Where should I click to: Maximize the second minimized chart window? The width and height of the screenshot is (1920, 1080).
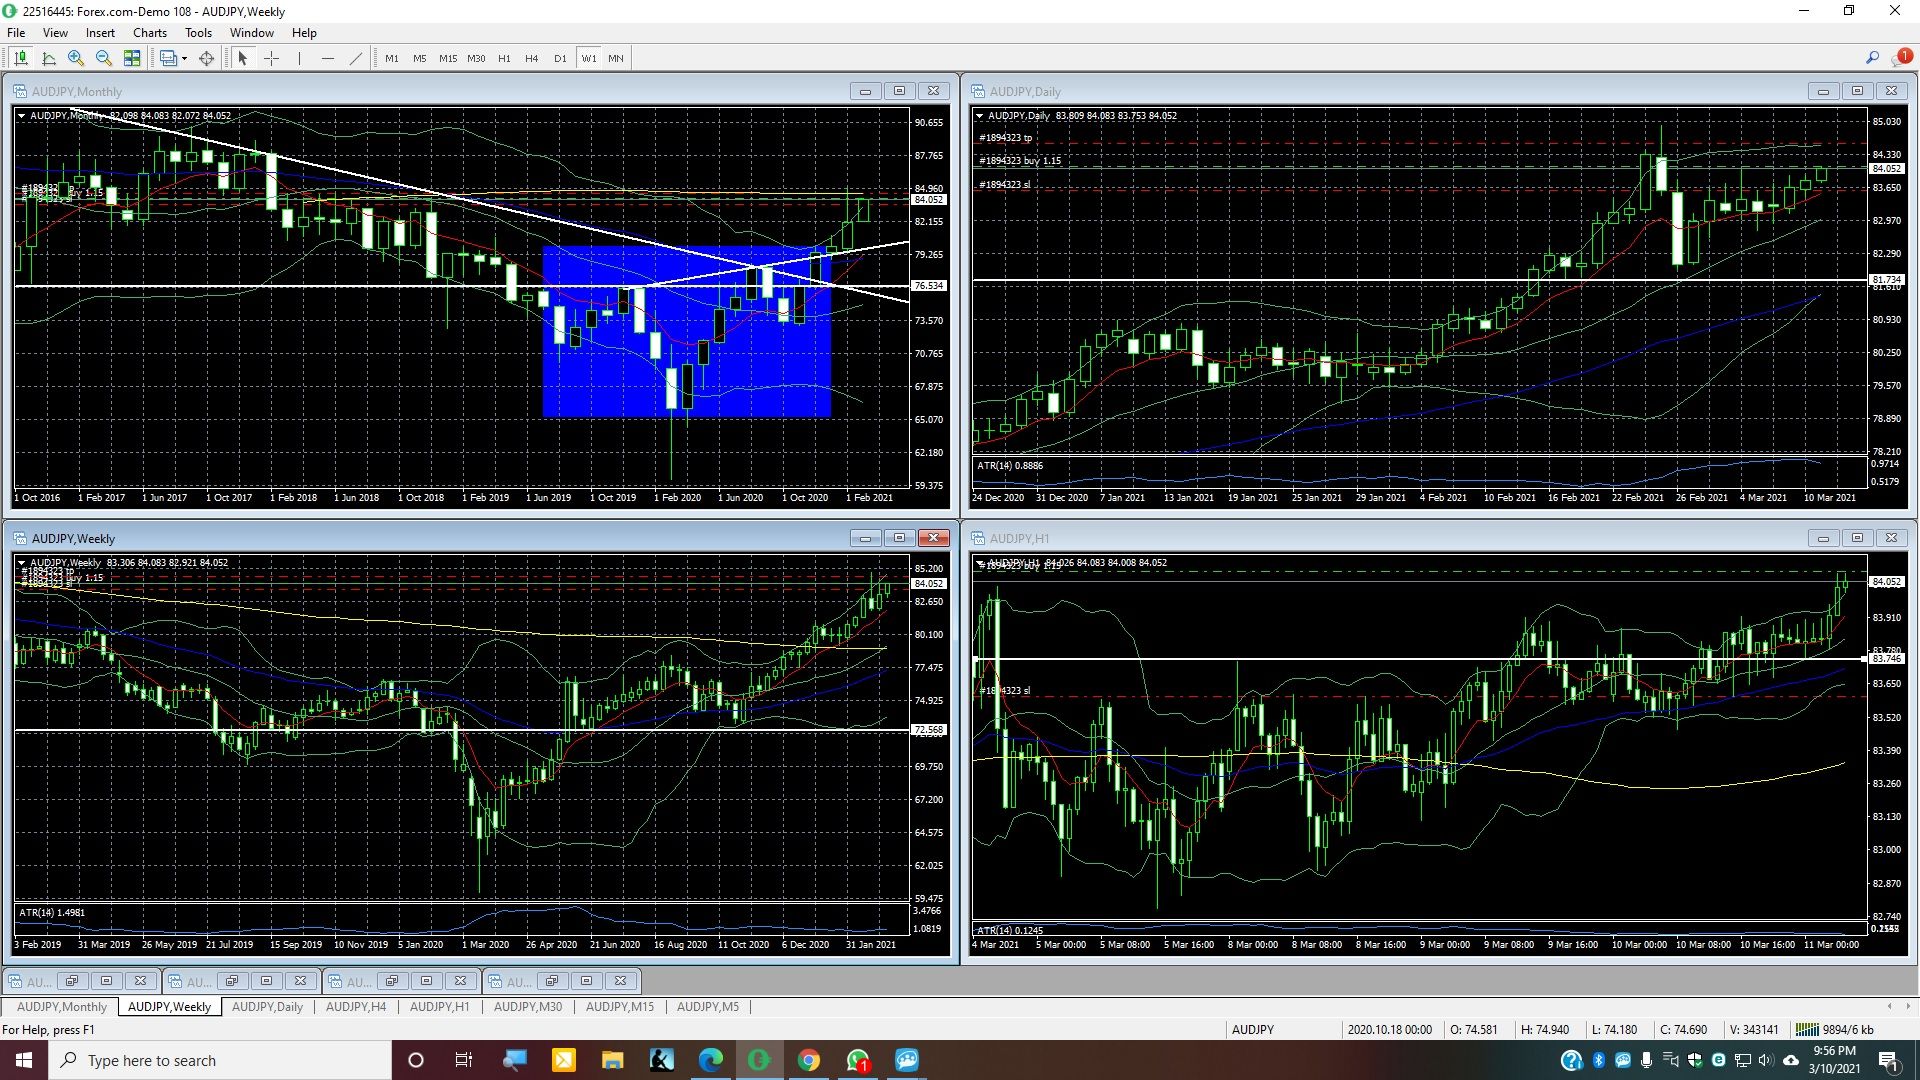pos(266,981)
